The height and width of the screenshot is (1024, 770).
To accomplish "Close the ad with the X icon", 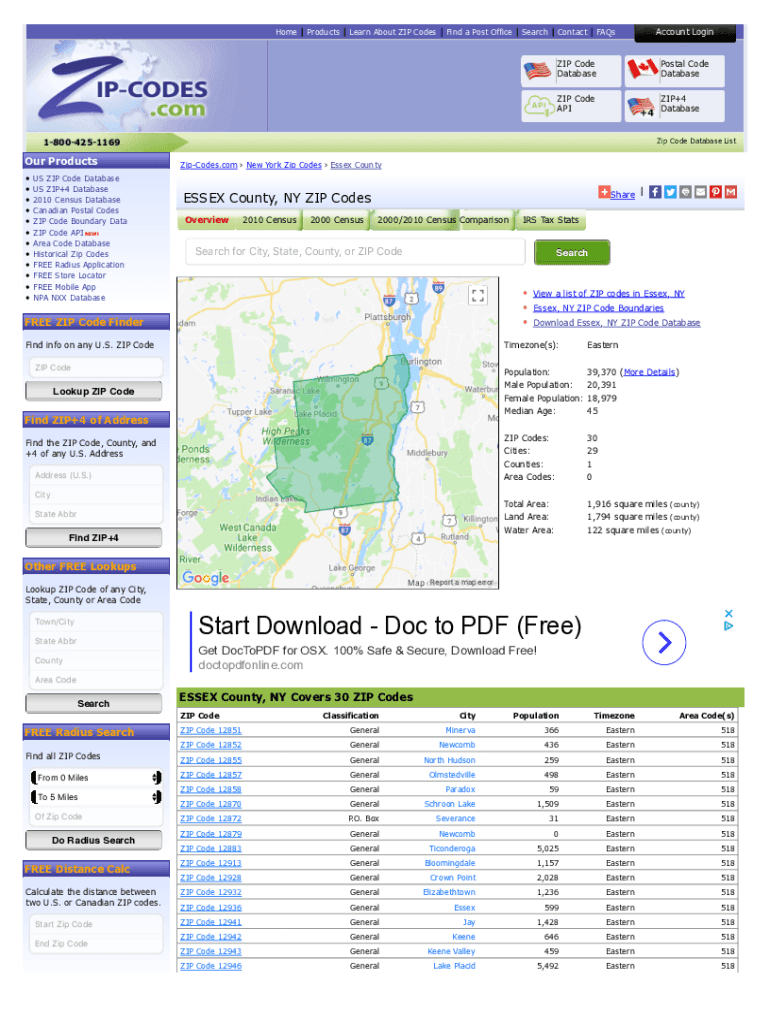I will coord(729,613).
